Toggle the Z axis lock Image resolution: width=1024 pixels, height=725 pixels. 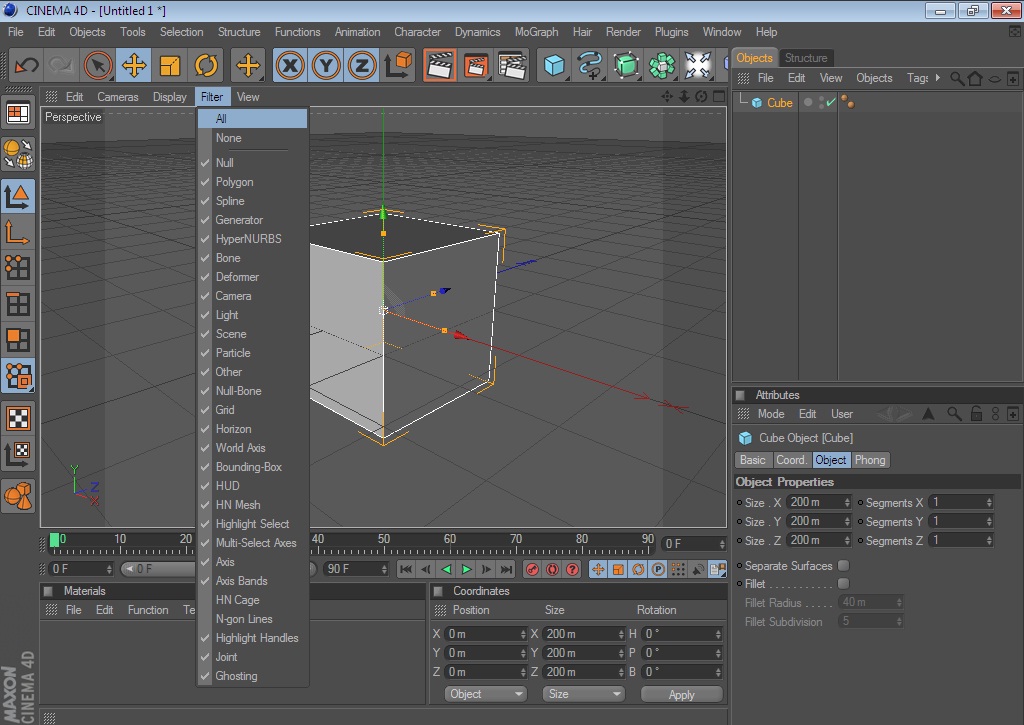click(x=362, y=65)
